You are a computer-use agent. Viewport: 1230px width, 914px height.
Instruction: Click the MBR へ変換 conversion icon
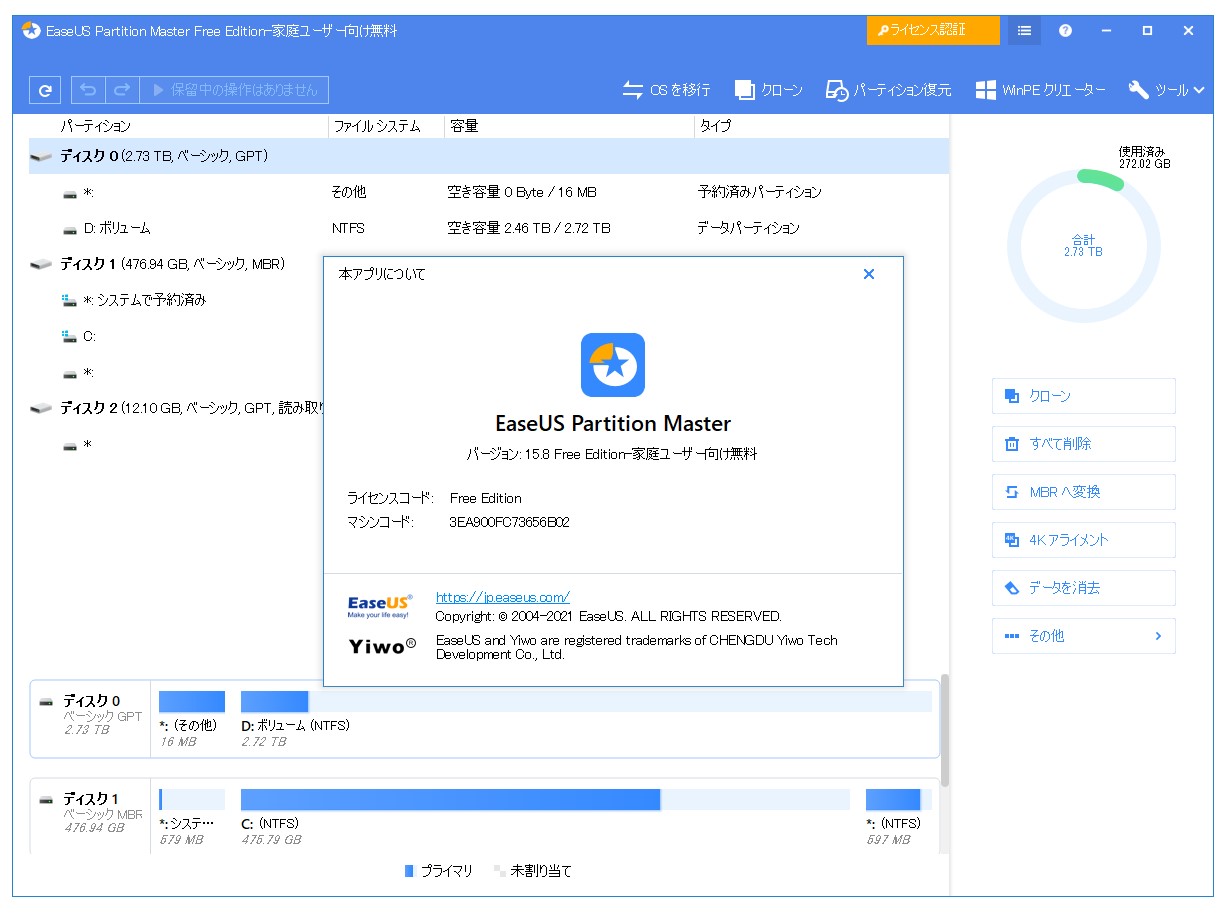point(1012,492)
